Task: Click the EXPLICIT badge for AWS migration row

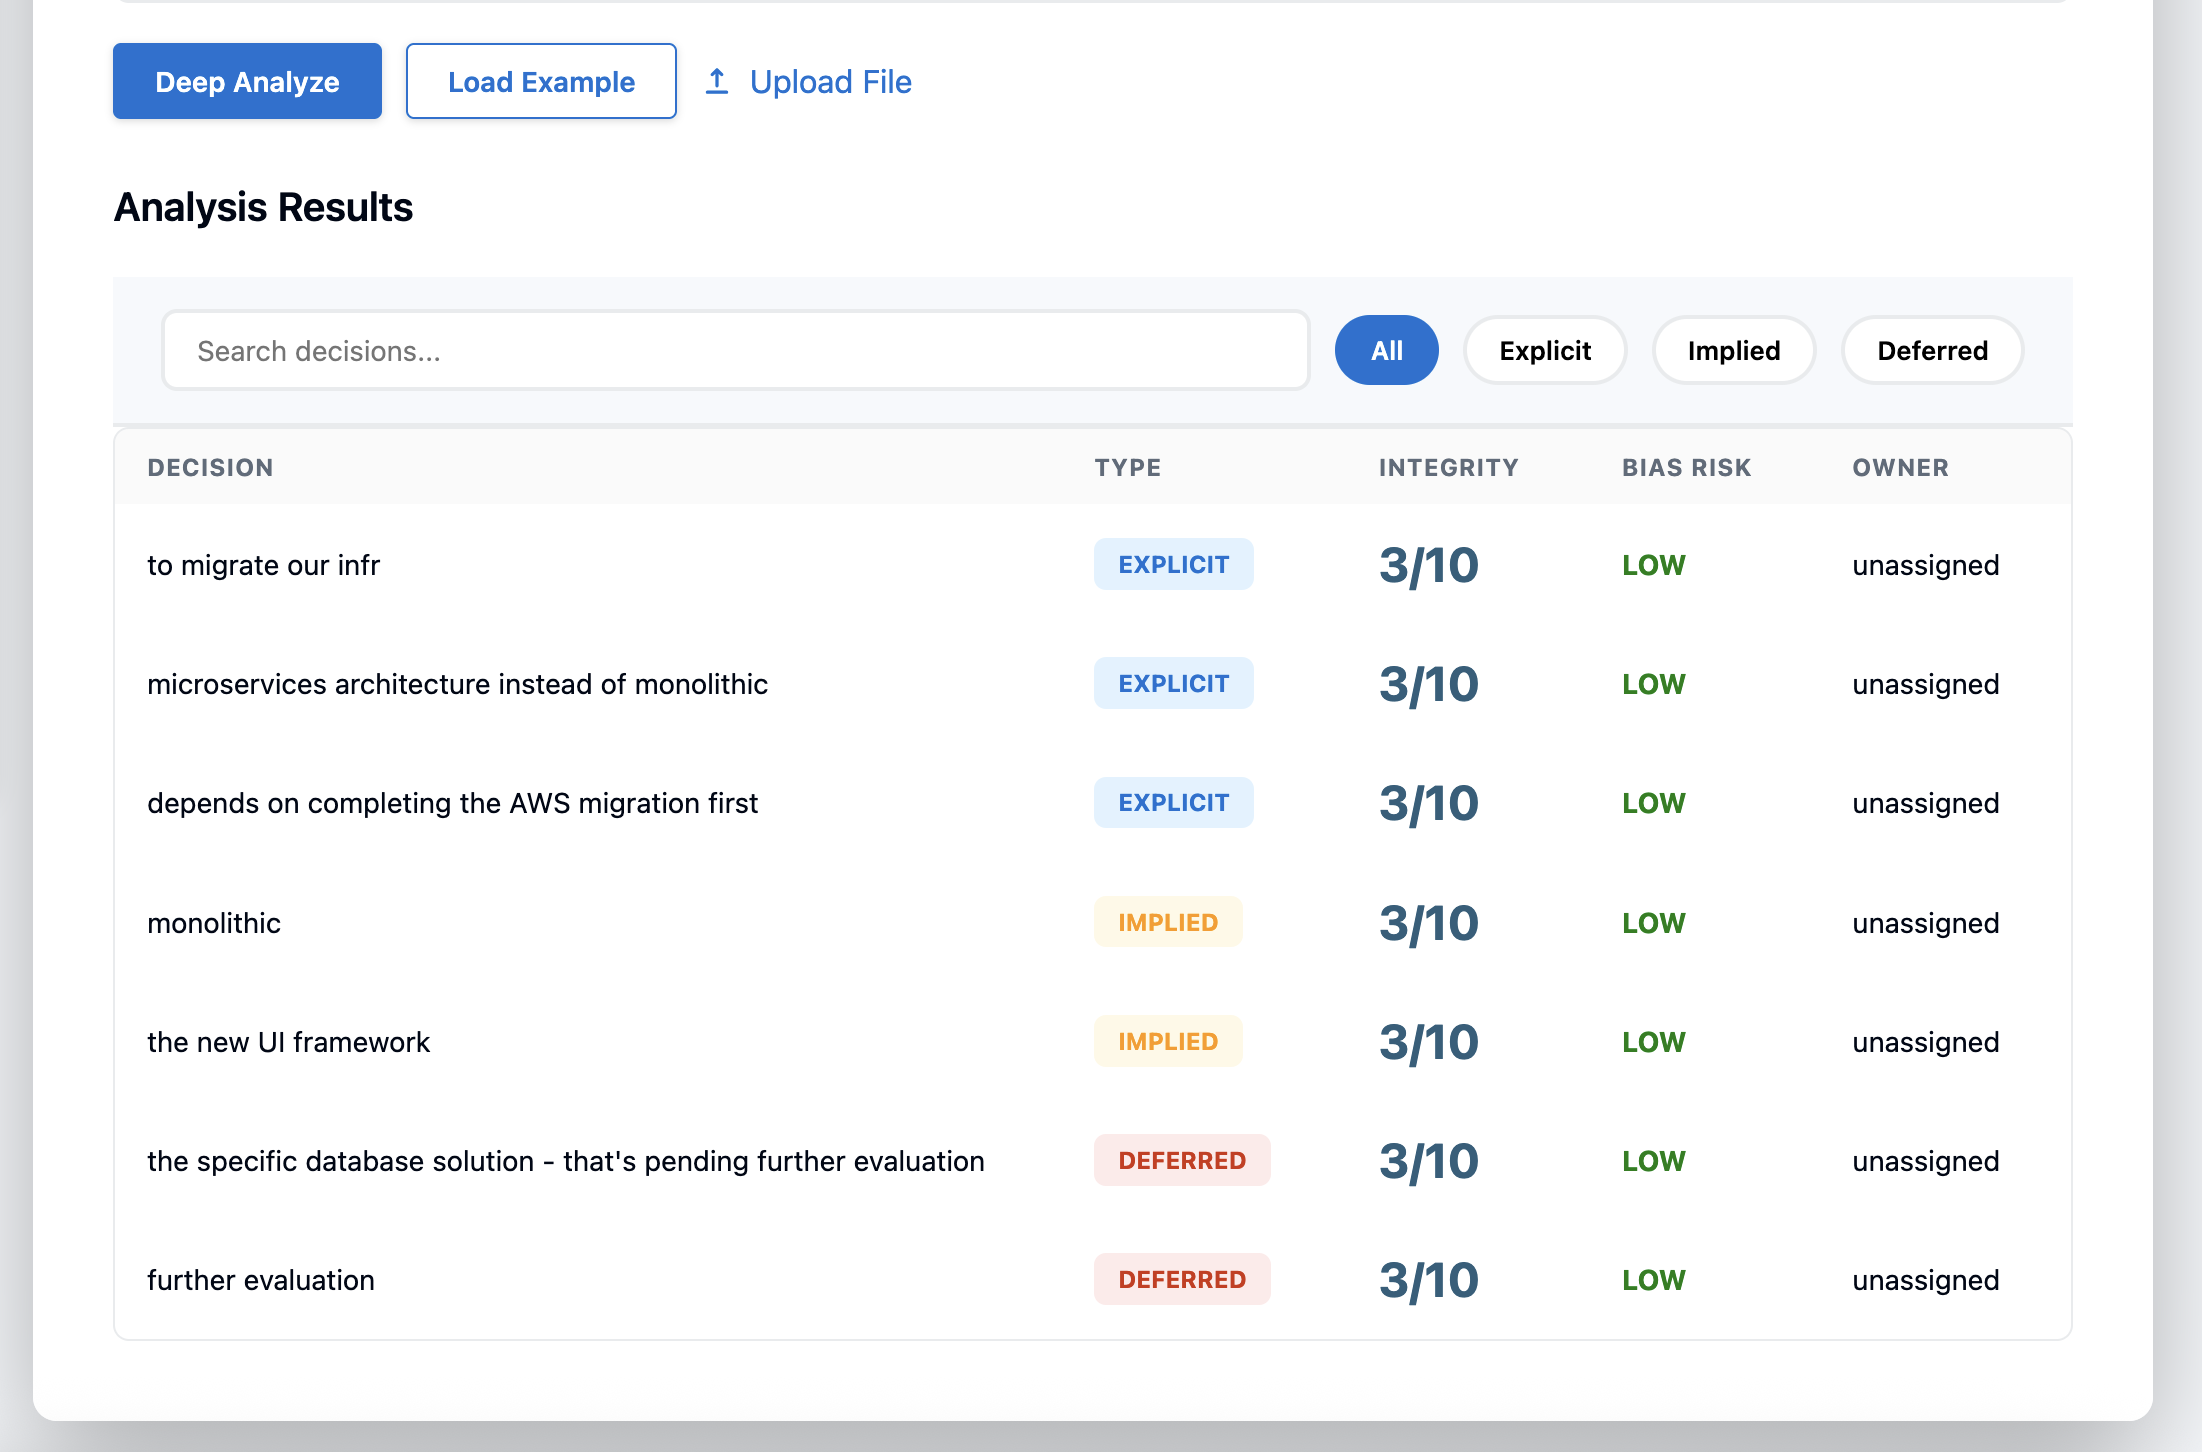Action: point(1173,803)
